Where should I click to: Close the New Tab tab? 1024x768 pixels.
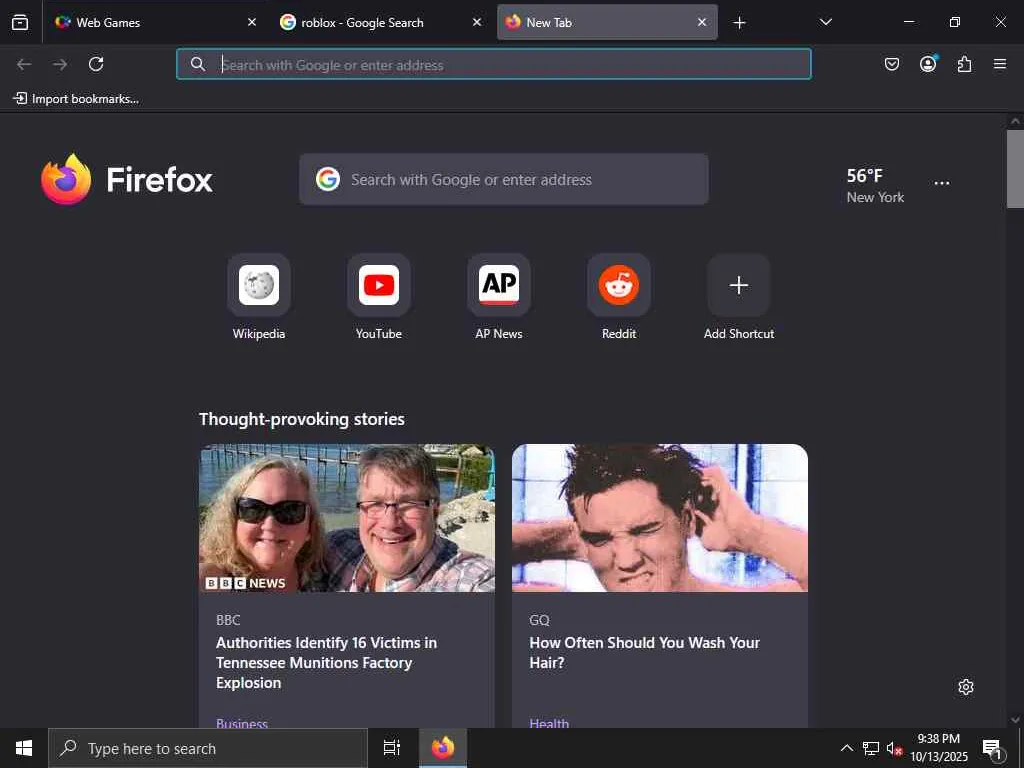point(702,22)
